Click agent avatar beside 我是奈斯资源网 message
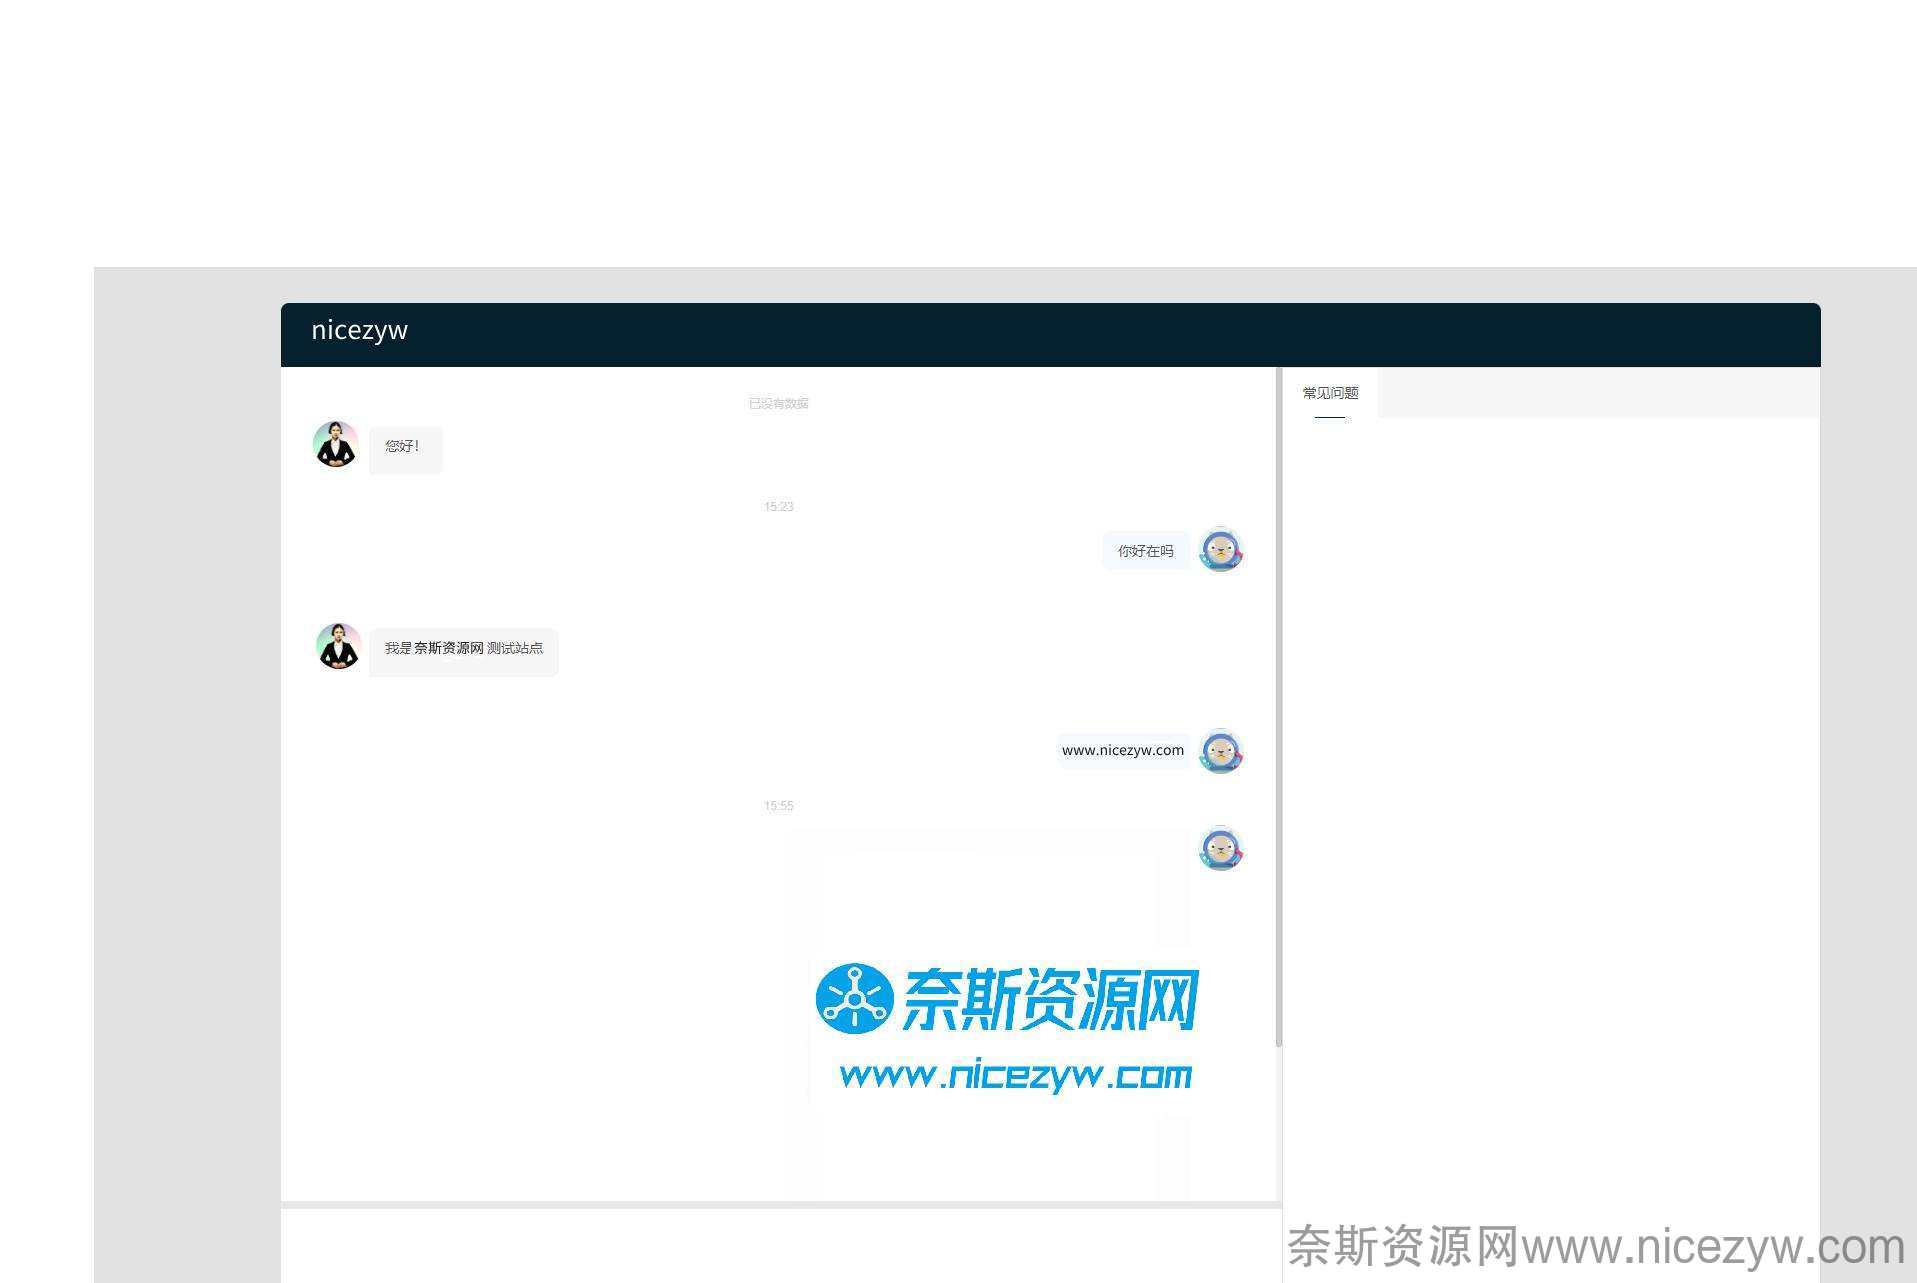1917x1283 pixels. tap(338, 646)
